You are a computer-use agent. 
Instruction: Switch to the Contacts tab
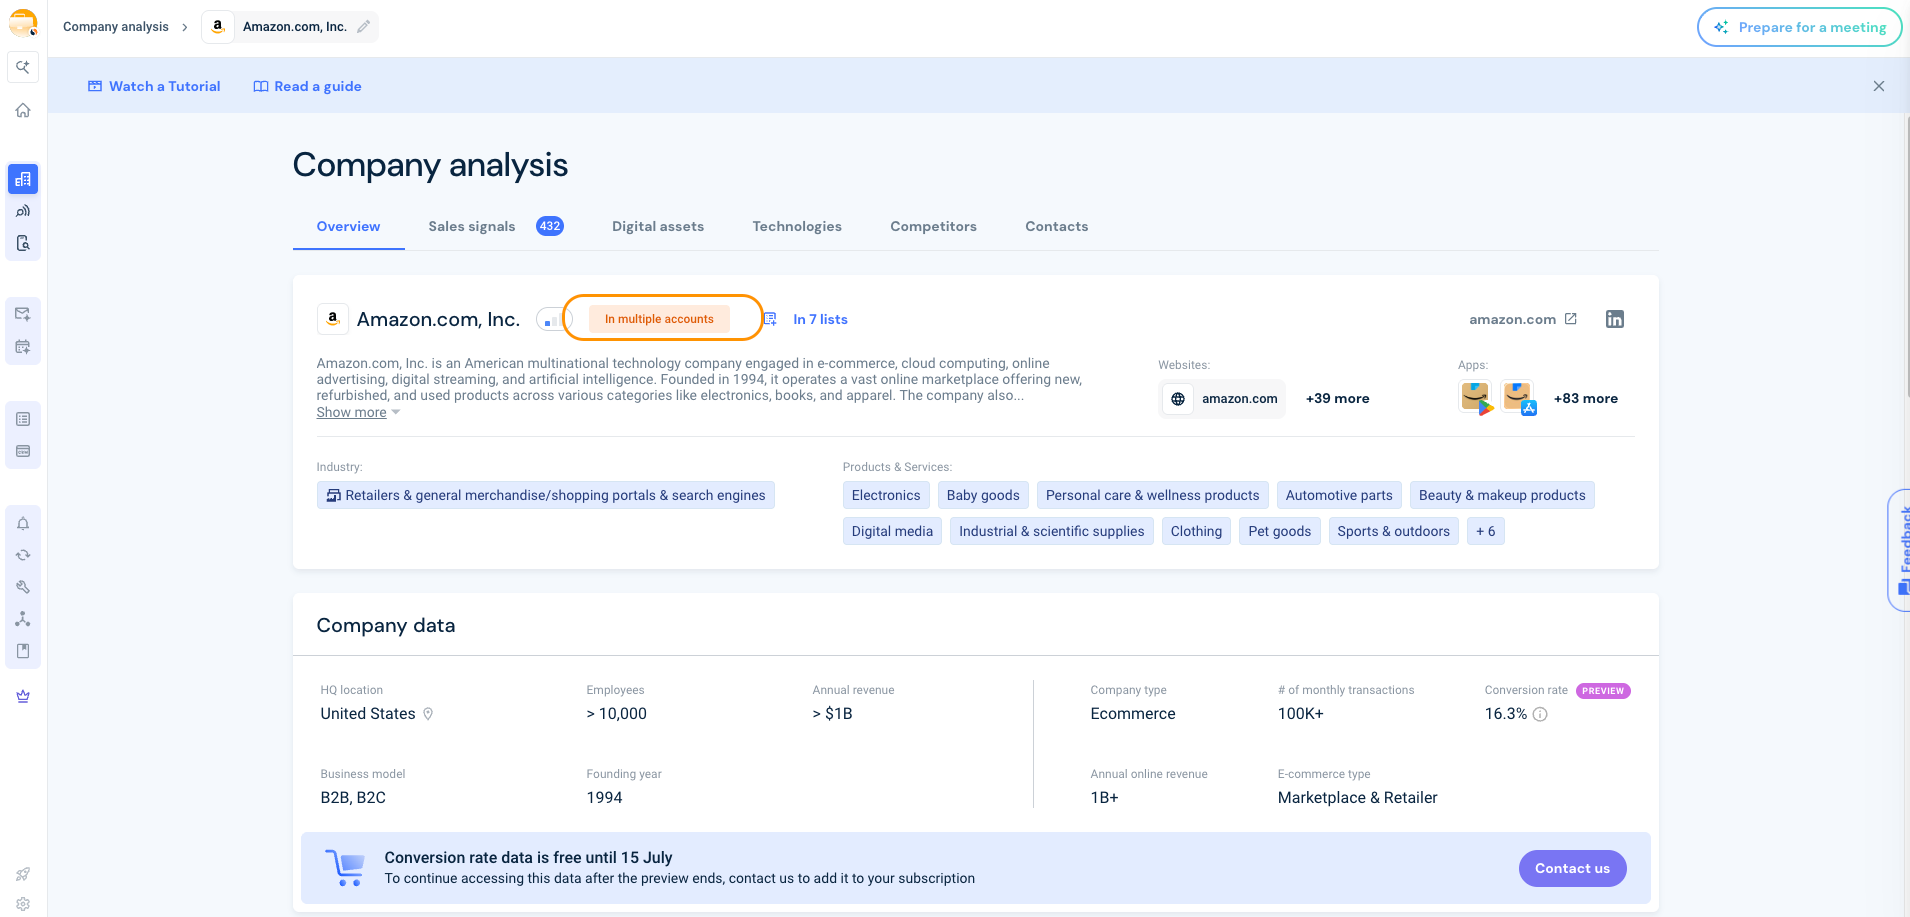(1056, 226)
